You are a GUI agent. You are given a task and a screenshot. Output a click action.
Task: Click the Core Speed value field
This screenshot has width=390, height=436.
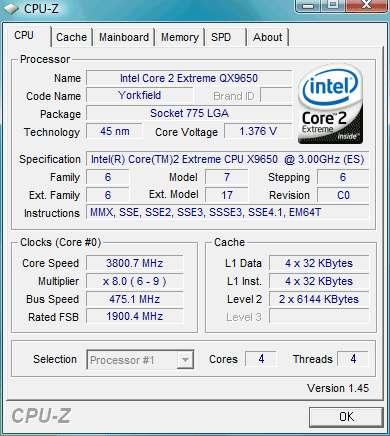pos(135,263)
